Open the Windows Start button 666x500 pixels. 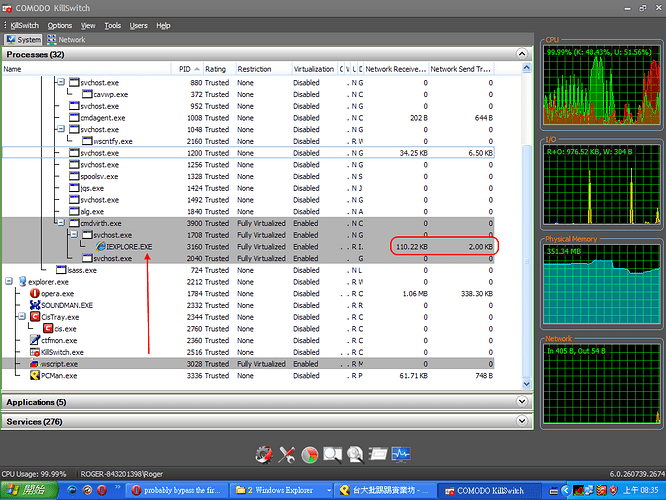tap(29, 490)
